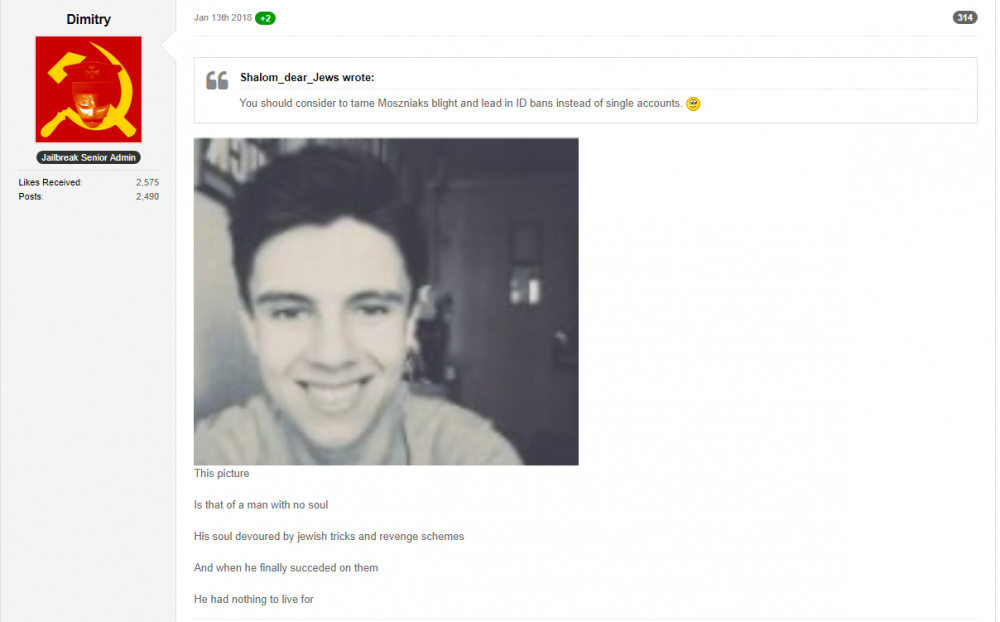
Task: Open the Posts label in sidebar
Action: [x=30, y=196]
